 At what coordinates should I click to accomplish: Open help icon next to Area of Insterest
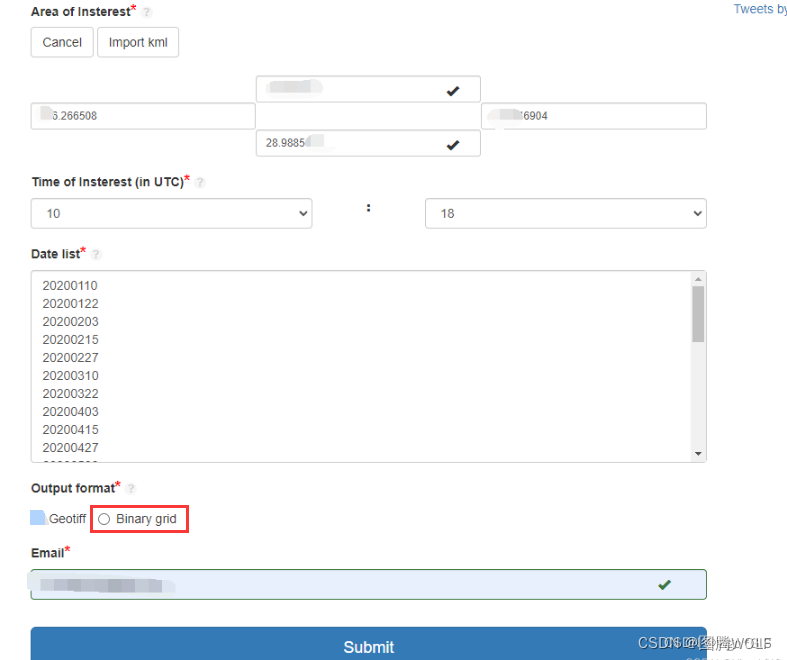tap(146, 12)
